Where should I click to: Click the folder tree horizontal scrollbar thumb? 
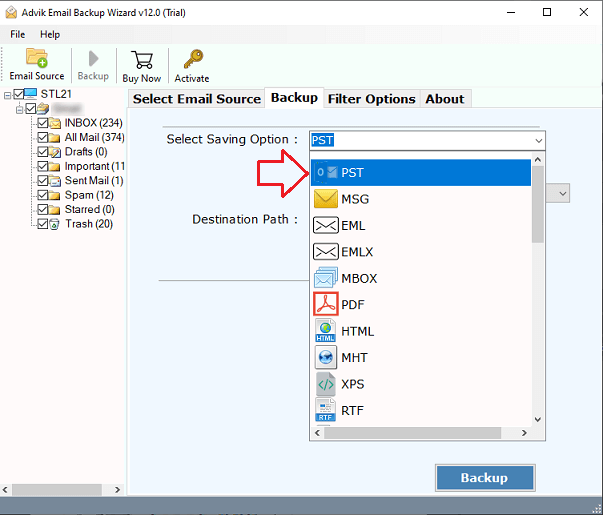tap(57, 490)
